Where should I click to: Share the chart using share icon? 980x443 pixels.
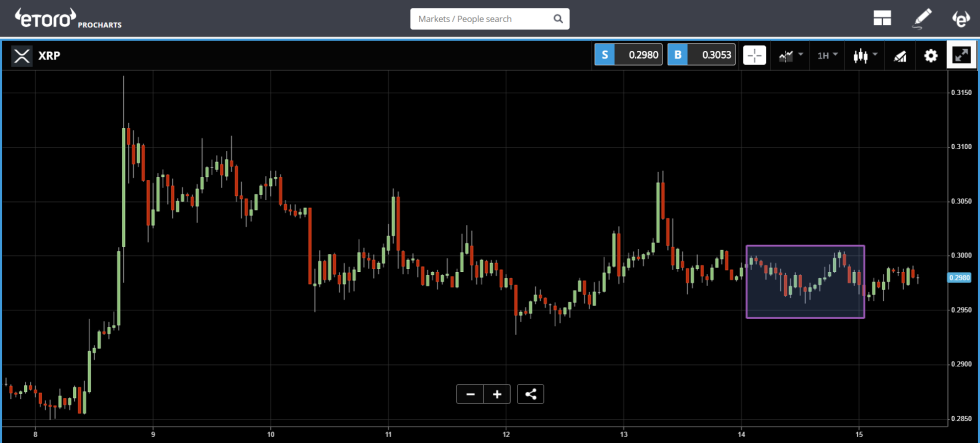click(x=531, y=394)
